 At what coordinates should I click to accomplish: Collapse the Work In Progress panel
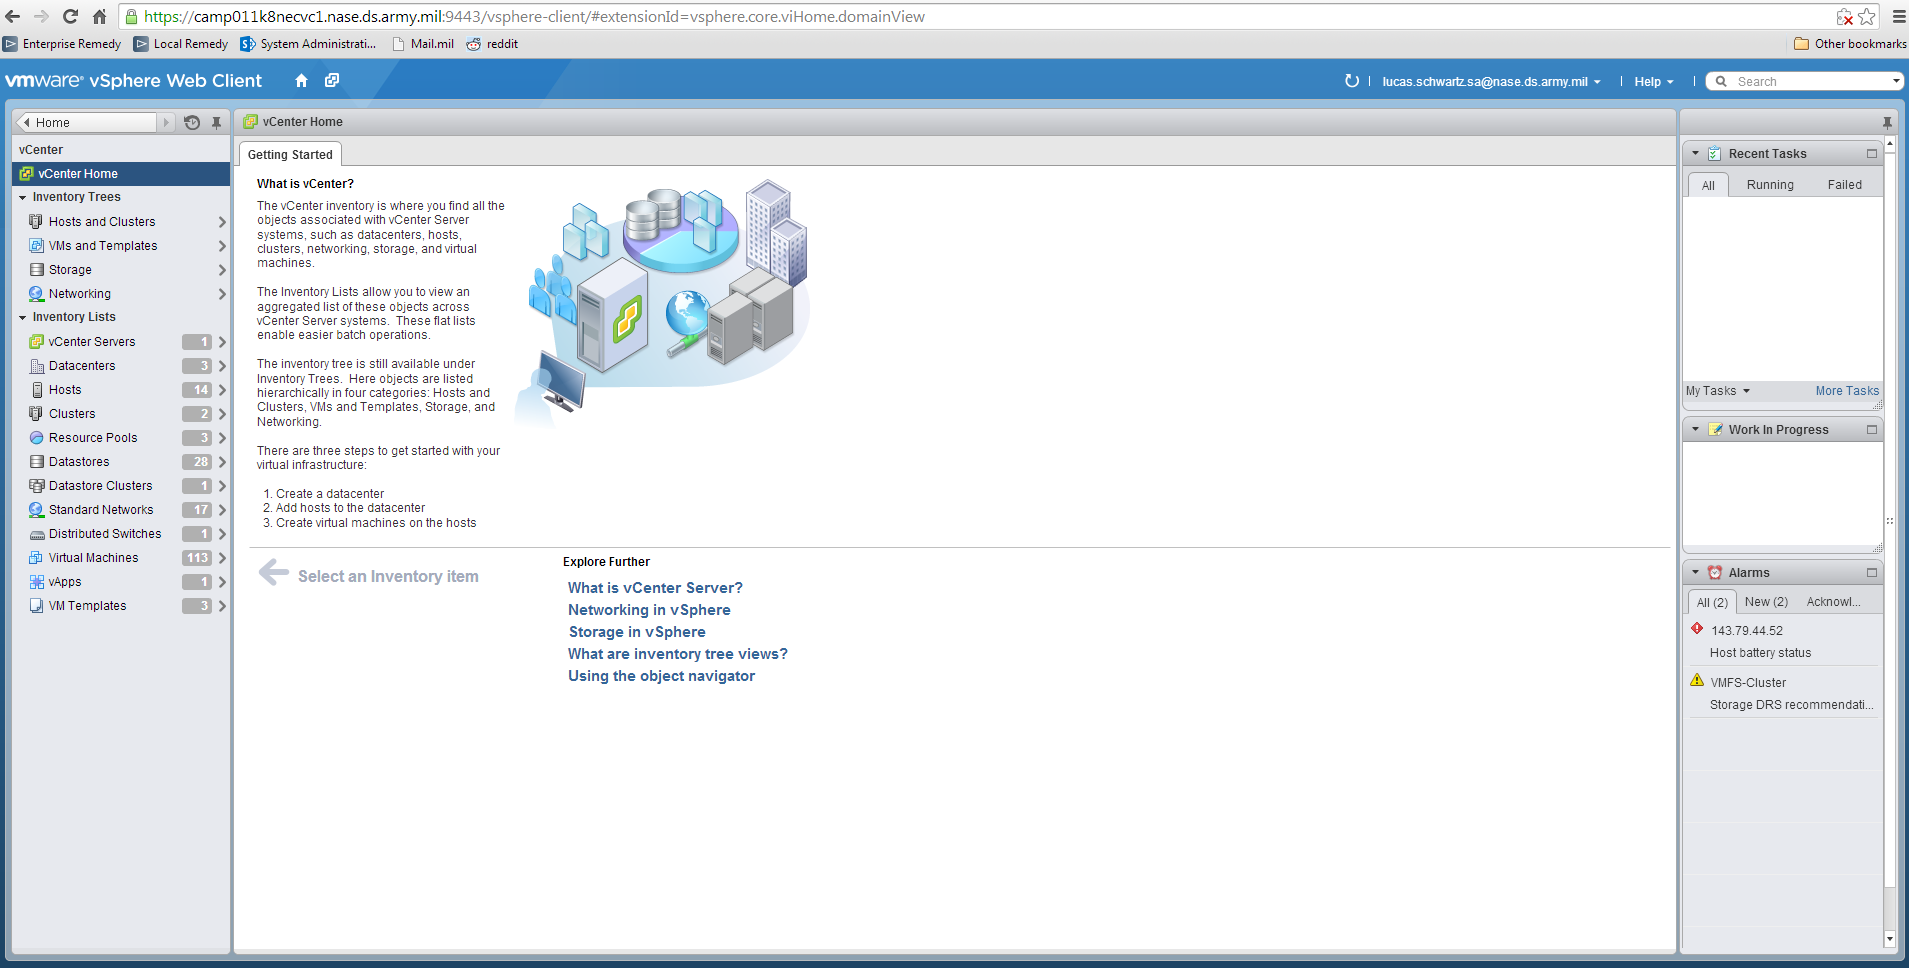tap(1695, 430)
